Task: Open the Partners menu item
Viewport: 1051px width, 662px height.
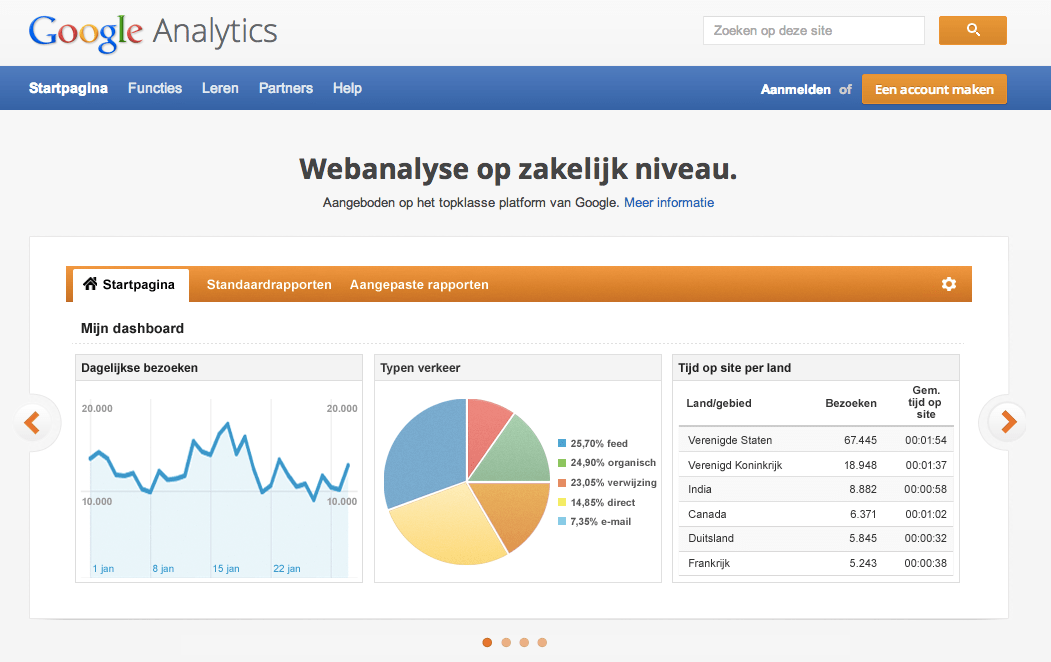Action: tap(286, 88)
